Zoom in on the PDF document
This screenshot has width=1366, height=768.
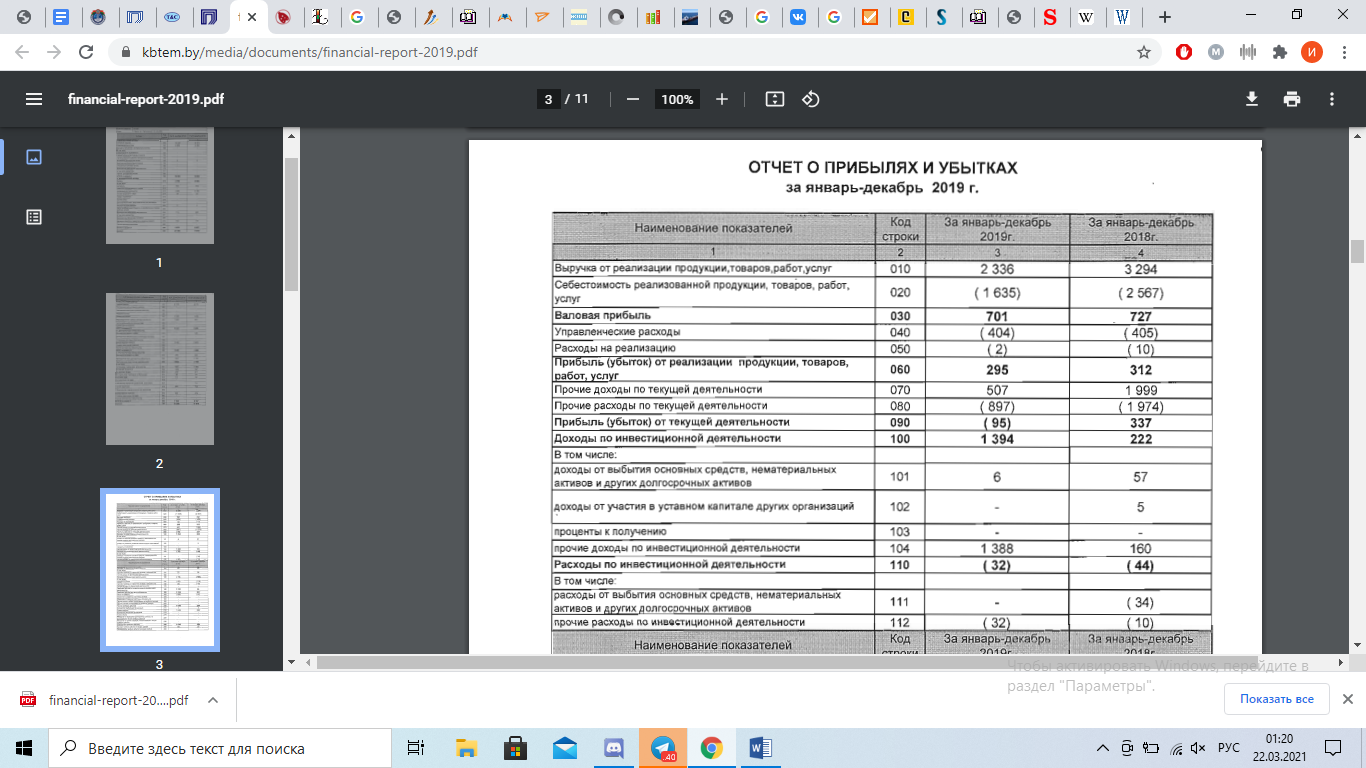pyautogui.click(x=722, y=99)
